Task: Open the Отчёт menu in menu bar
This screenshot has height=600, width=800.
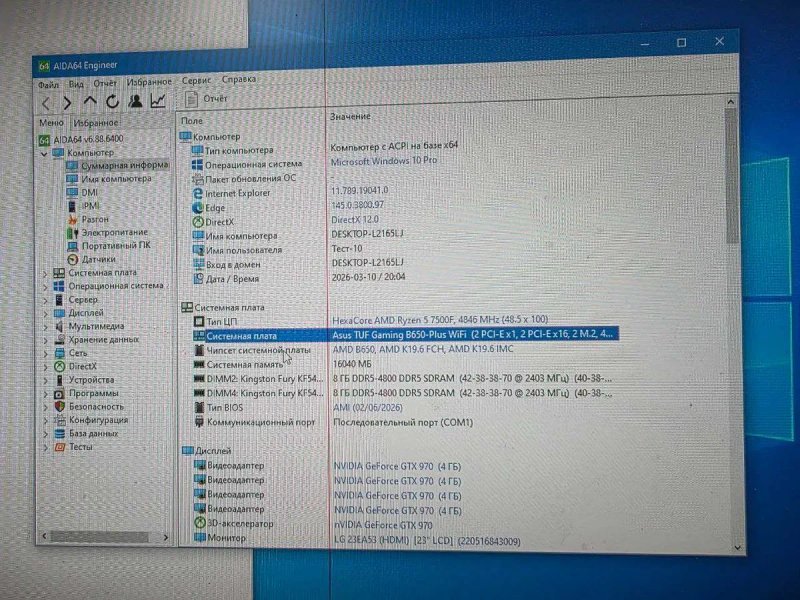Action: click(x=105, y=83)
